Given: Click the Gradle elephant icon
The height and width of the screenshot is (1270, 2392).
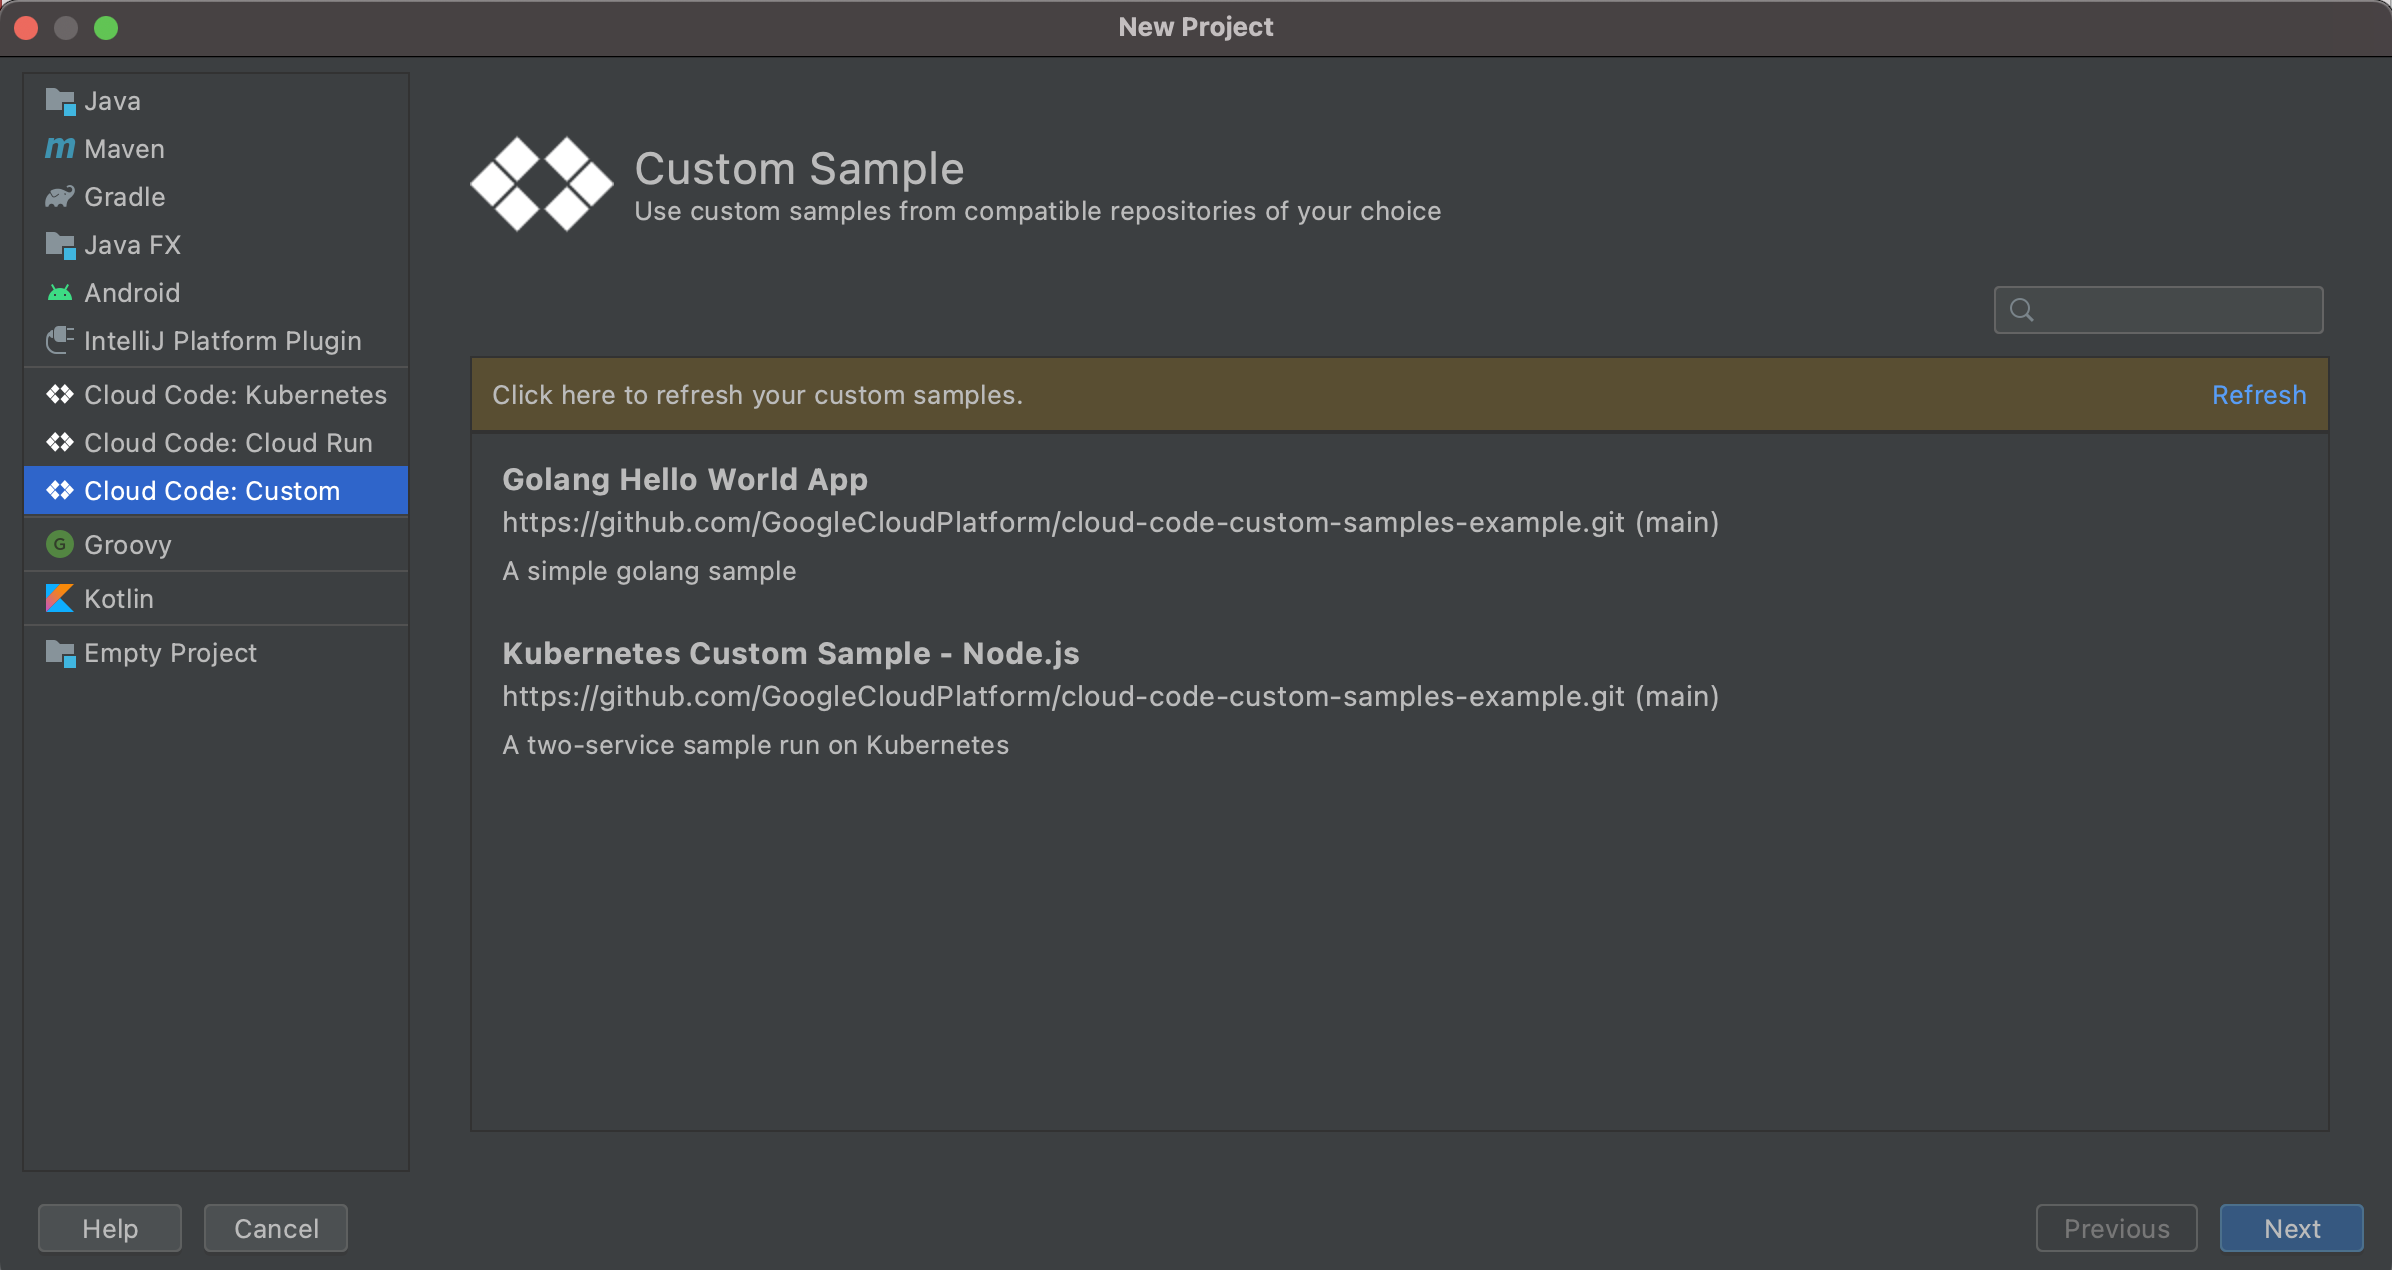Looking at the screenshot, I should pos(59,196).
